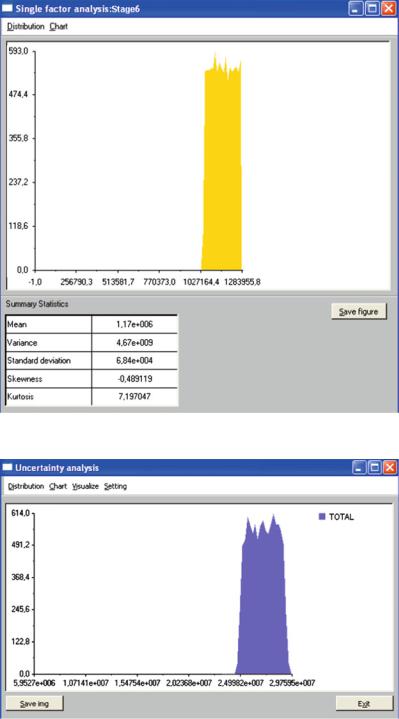Select the Standard deviation value 6,84e+004
The height and width of the screenshot is (719, 399).
click(x=135, y=361)
